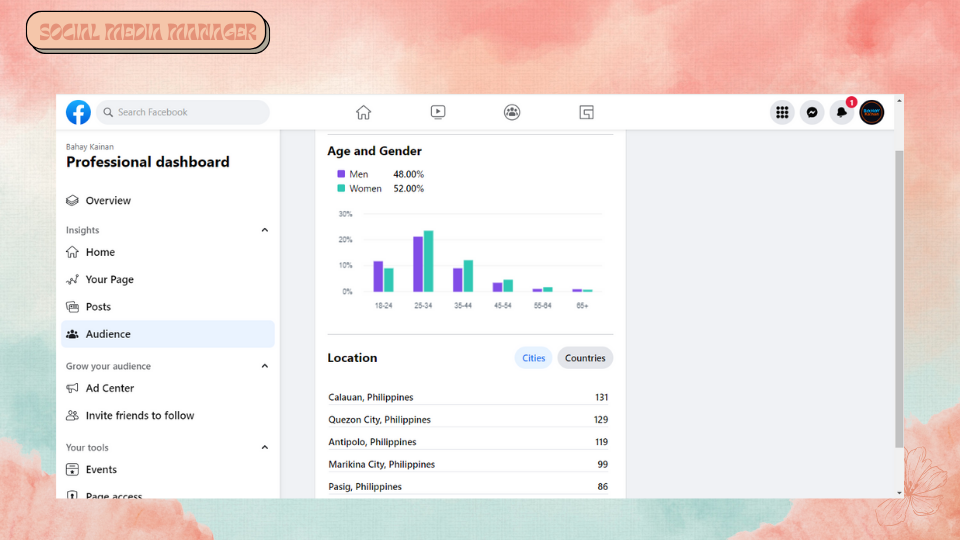960x540 pixels.
Task: Click the search magnifier icon
Action: coord(108,112)
